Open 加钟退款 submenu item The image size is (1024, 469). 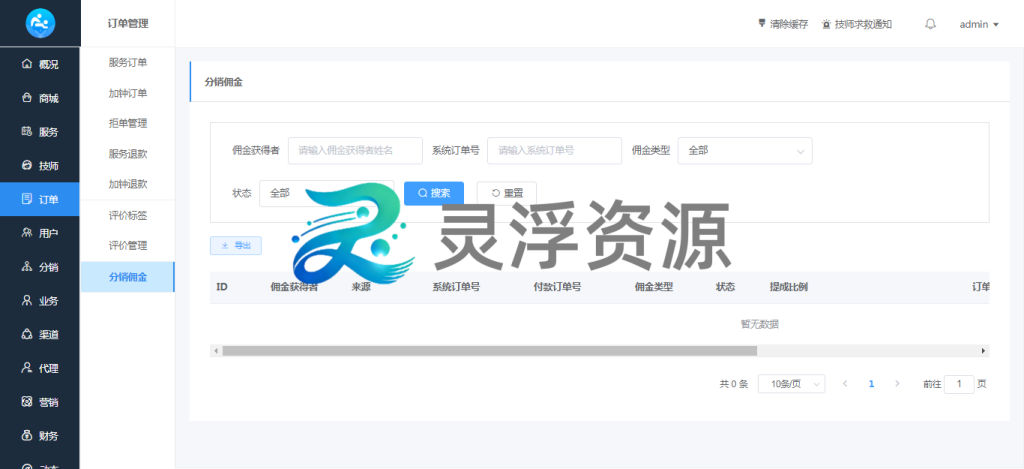[x=127, y=184]
